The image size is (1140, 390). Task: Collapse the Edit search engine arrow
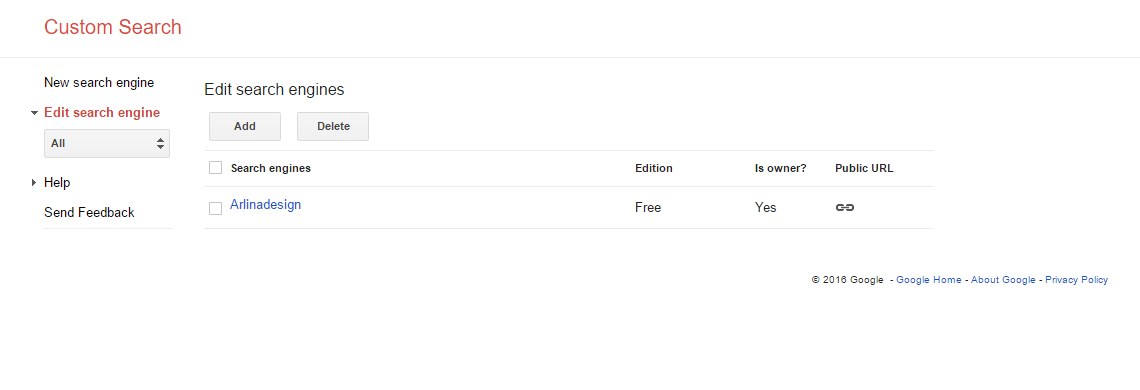coord(34,114)
